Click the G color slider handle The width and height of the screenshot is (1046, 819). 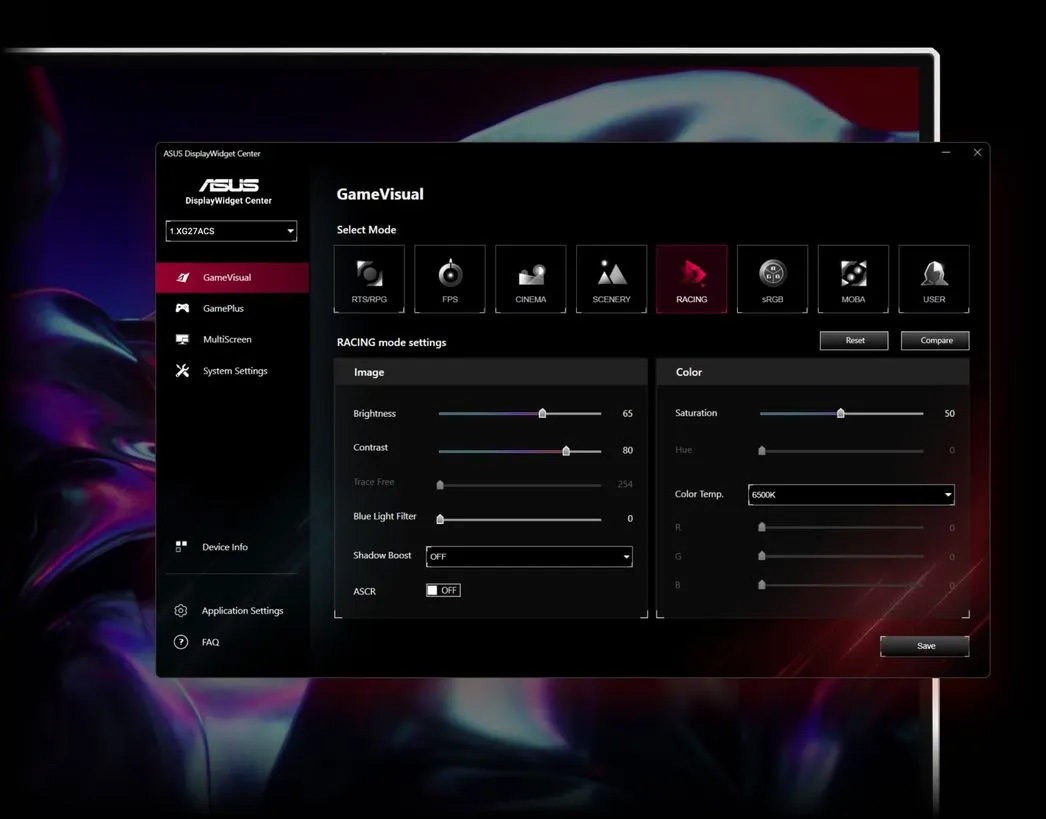[x=762, y=556]
